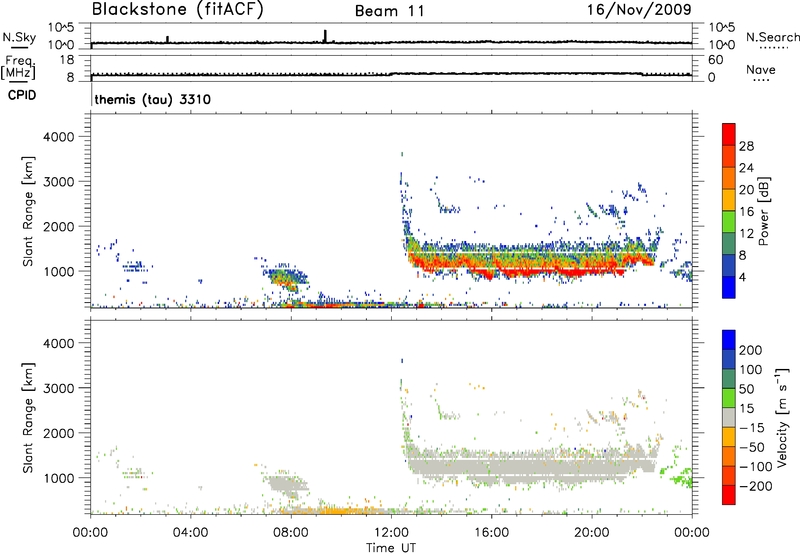The image size is (800, 554).
Task: Click the solid line sample under "N.Sky"
Action: tap(19, 48)
